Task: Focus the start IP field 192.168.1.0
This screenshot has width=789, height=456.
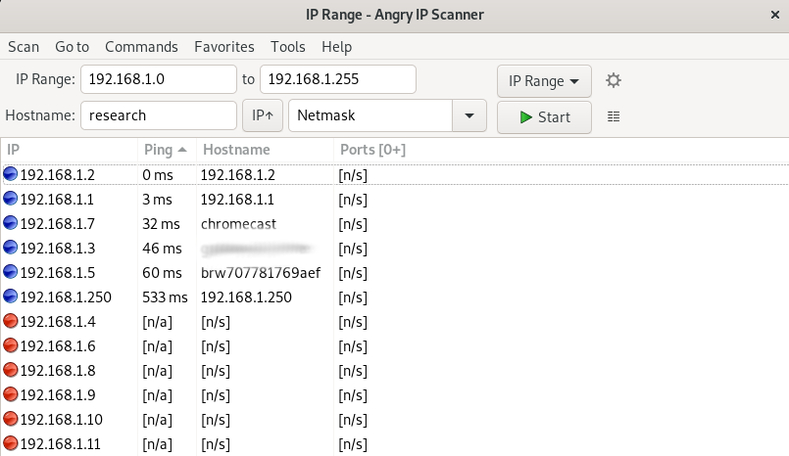Action: pyautogui.click(x=159, y=79)
